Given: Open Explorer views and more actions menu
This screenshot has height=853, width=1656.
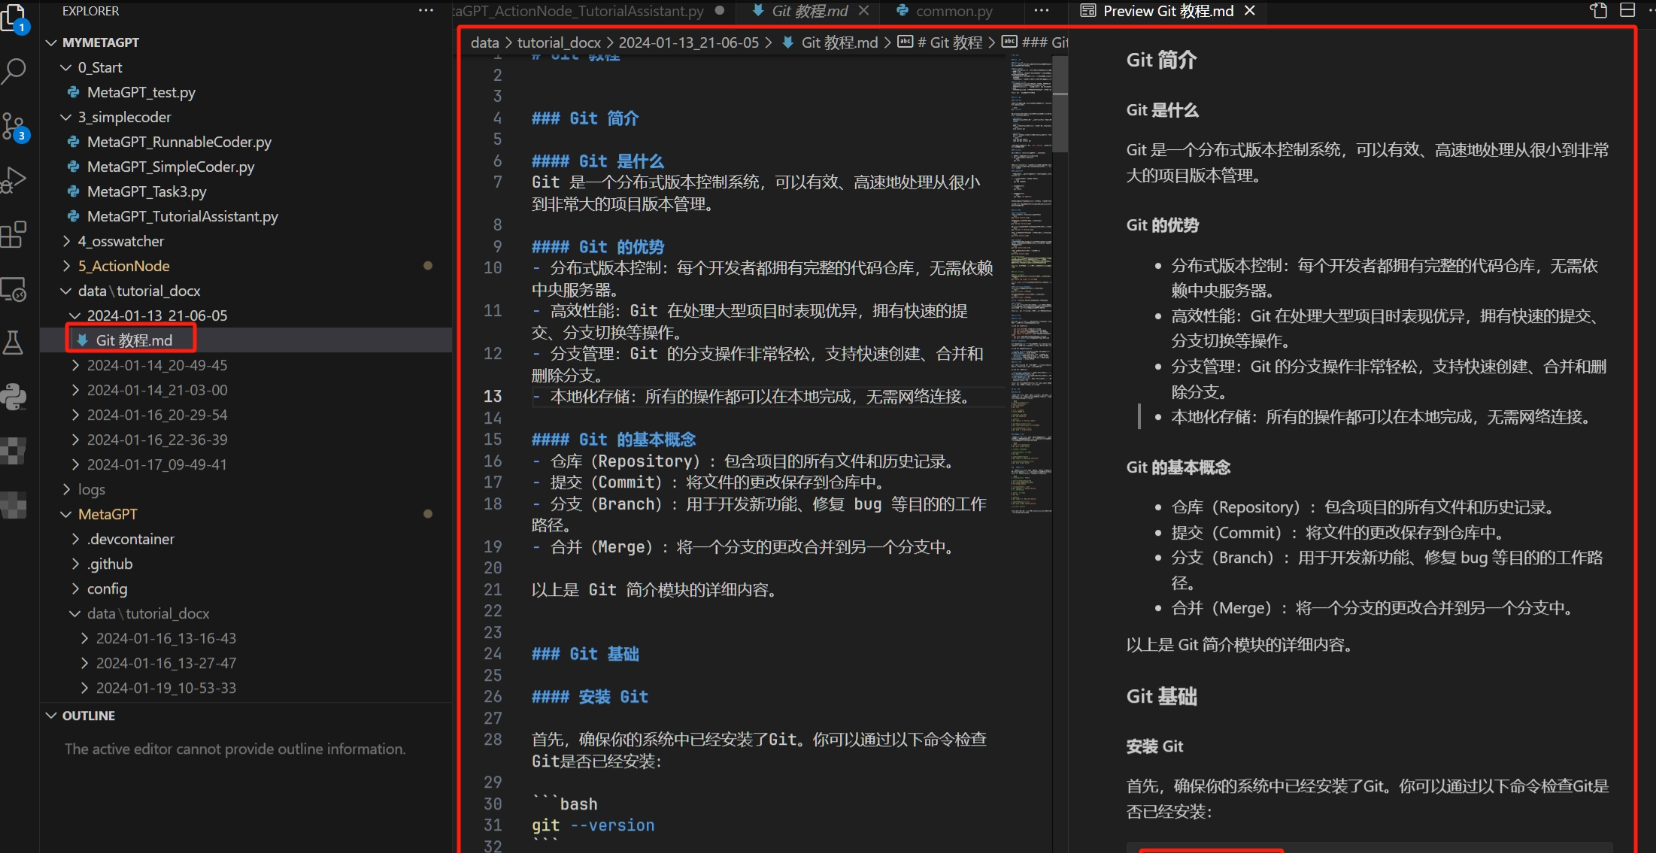Looking at the screenshot, I should click(x=426, y=11).
